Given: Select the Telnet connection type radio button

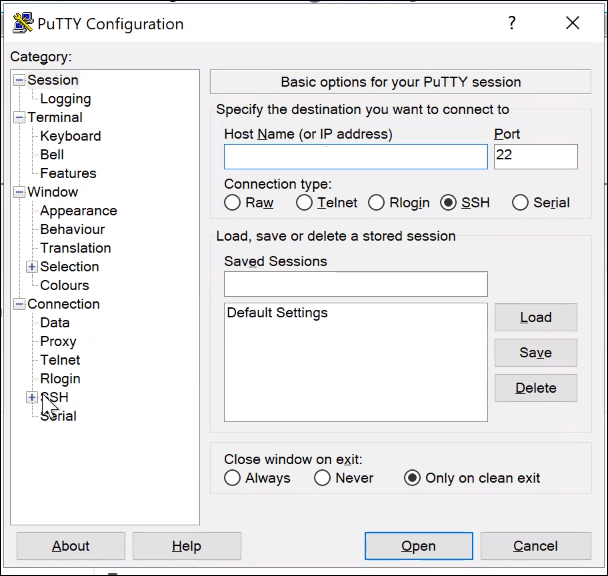Looking at the screenshot, I should coord(306,203).
